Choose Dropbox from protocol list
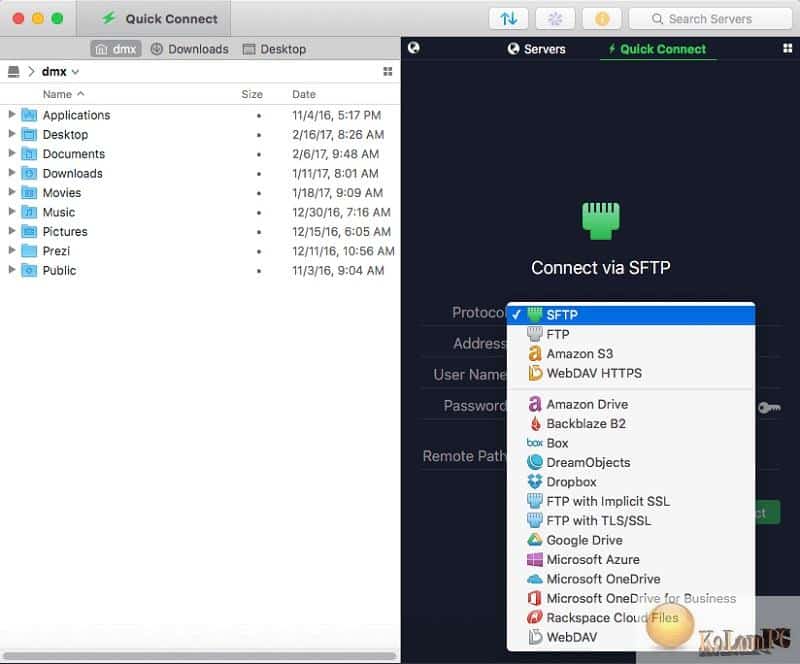800x664 pixels. [x=631, y=482]
